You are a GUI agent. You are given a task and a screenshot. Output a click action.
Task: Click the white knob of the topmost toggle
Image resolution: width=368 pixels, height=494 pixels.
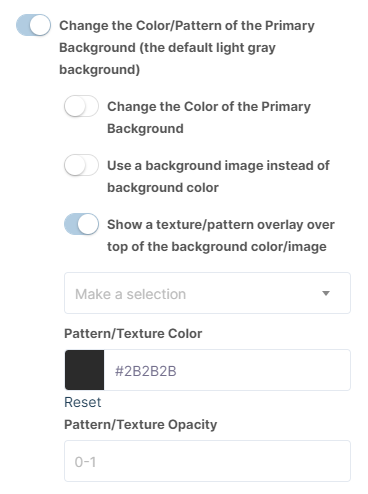pos(40,25)
